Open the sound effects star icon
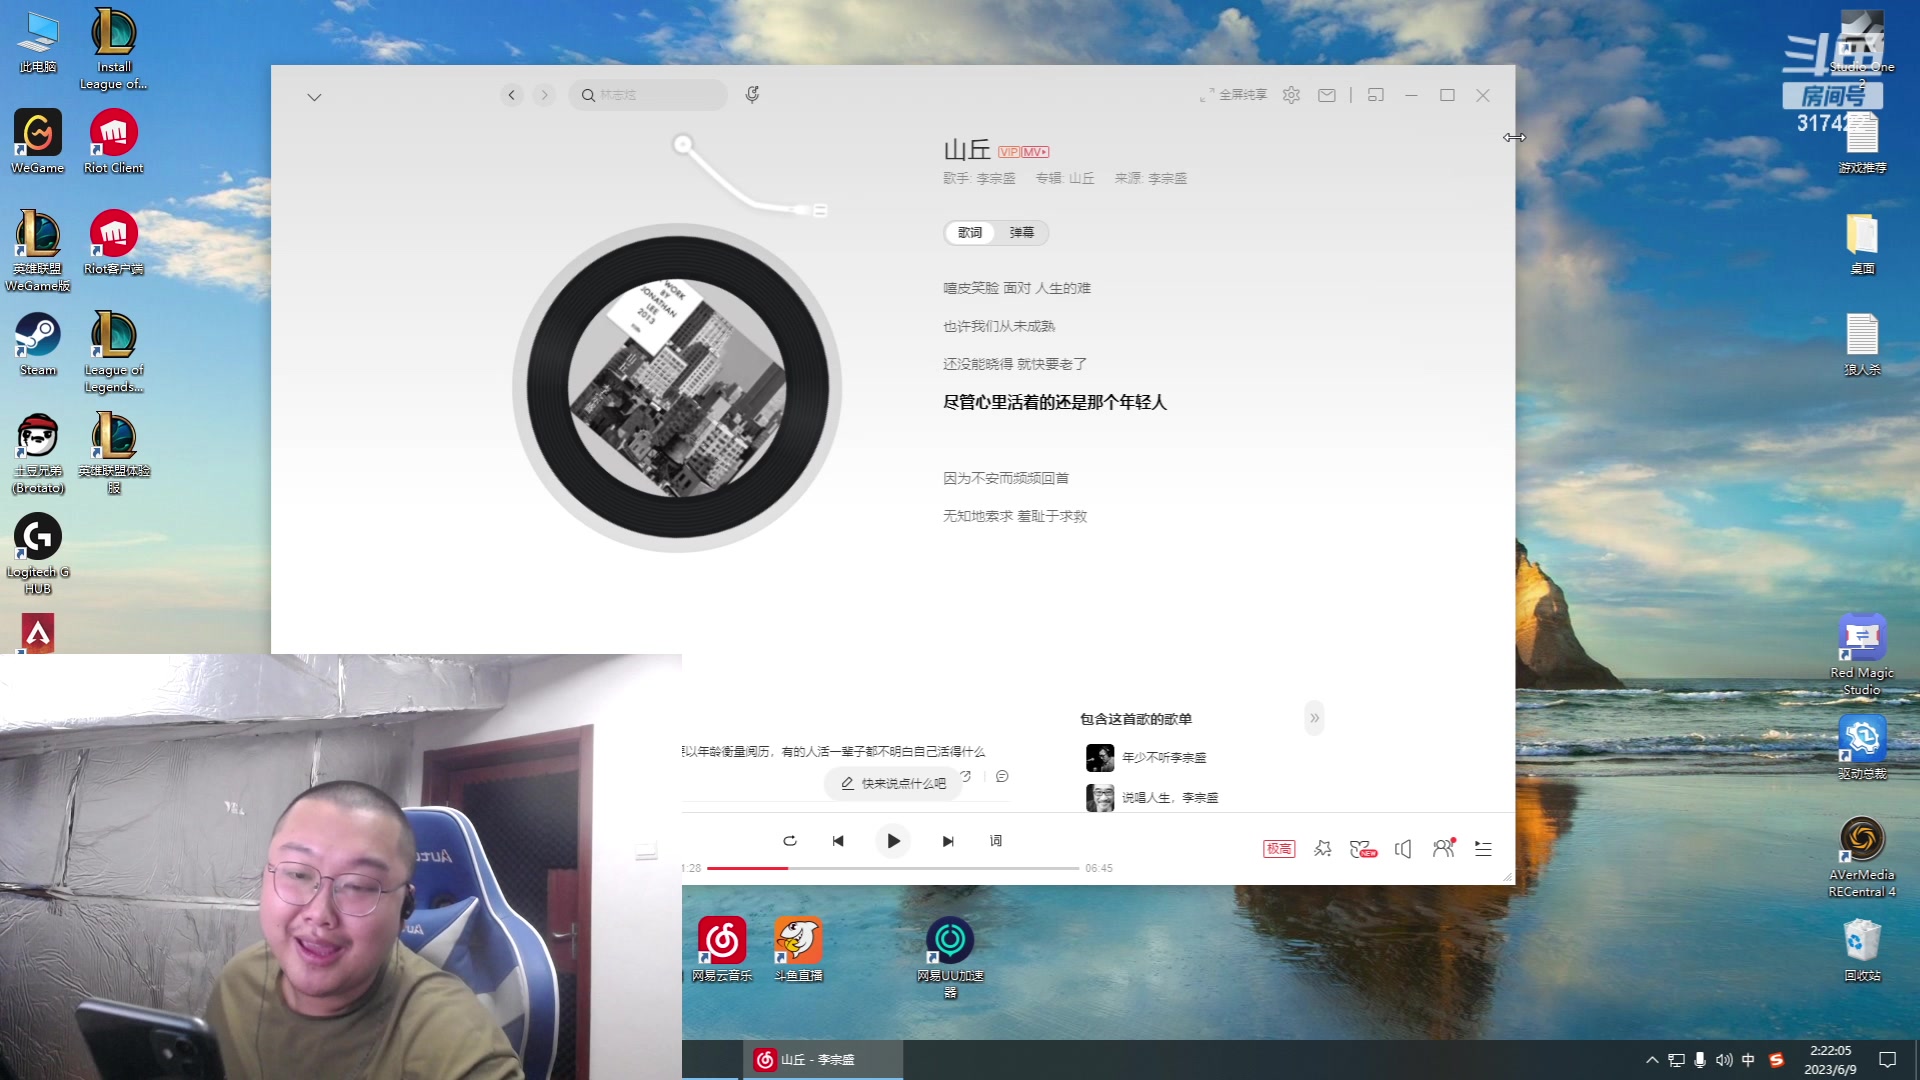The width and height of the screenshot is (1920, 1080). tap(1323, 848)
